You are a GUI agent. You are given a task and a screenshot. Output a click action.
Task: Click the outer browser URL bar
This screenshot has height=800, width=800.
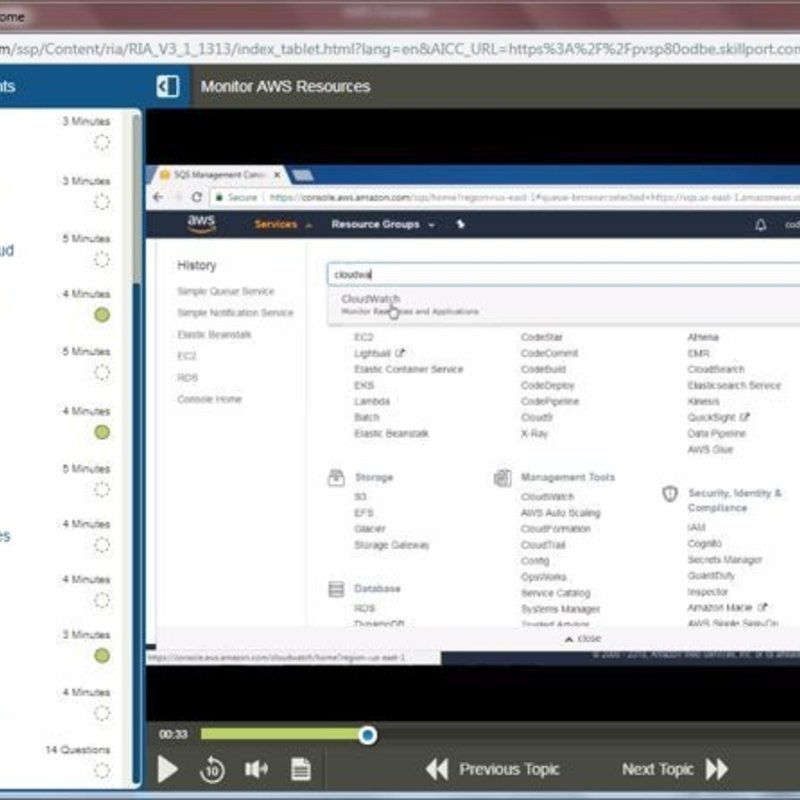coord(400,49)
